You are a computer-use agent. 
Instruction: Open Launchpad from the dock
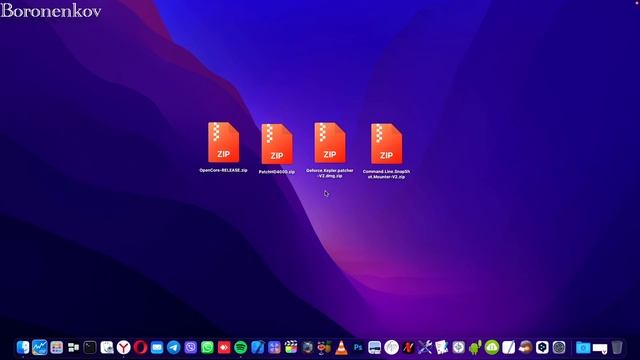(56, 347)
